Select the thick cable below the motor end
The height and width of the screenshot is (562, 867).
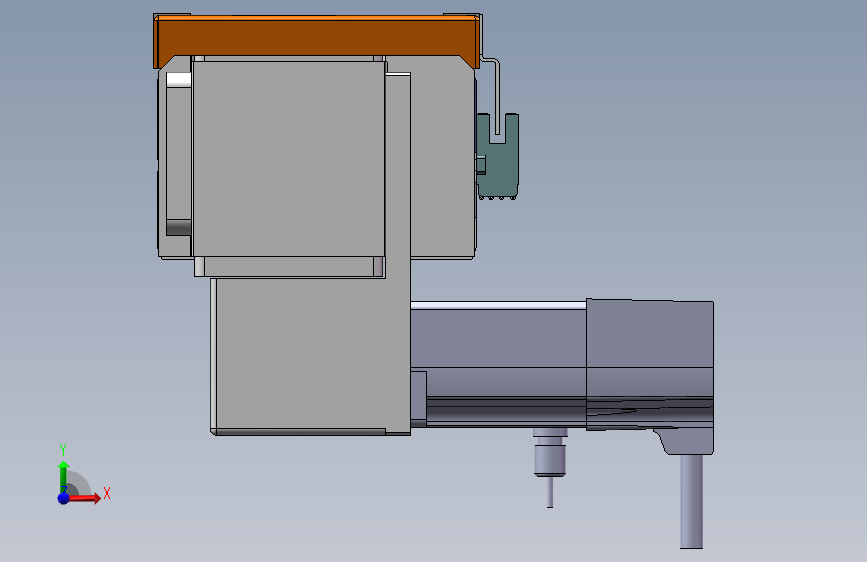[691, 501]
